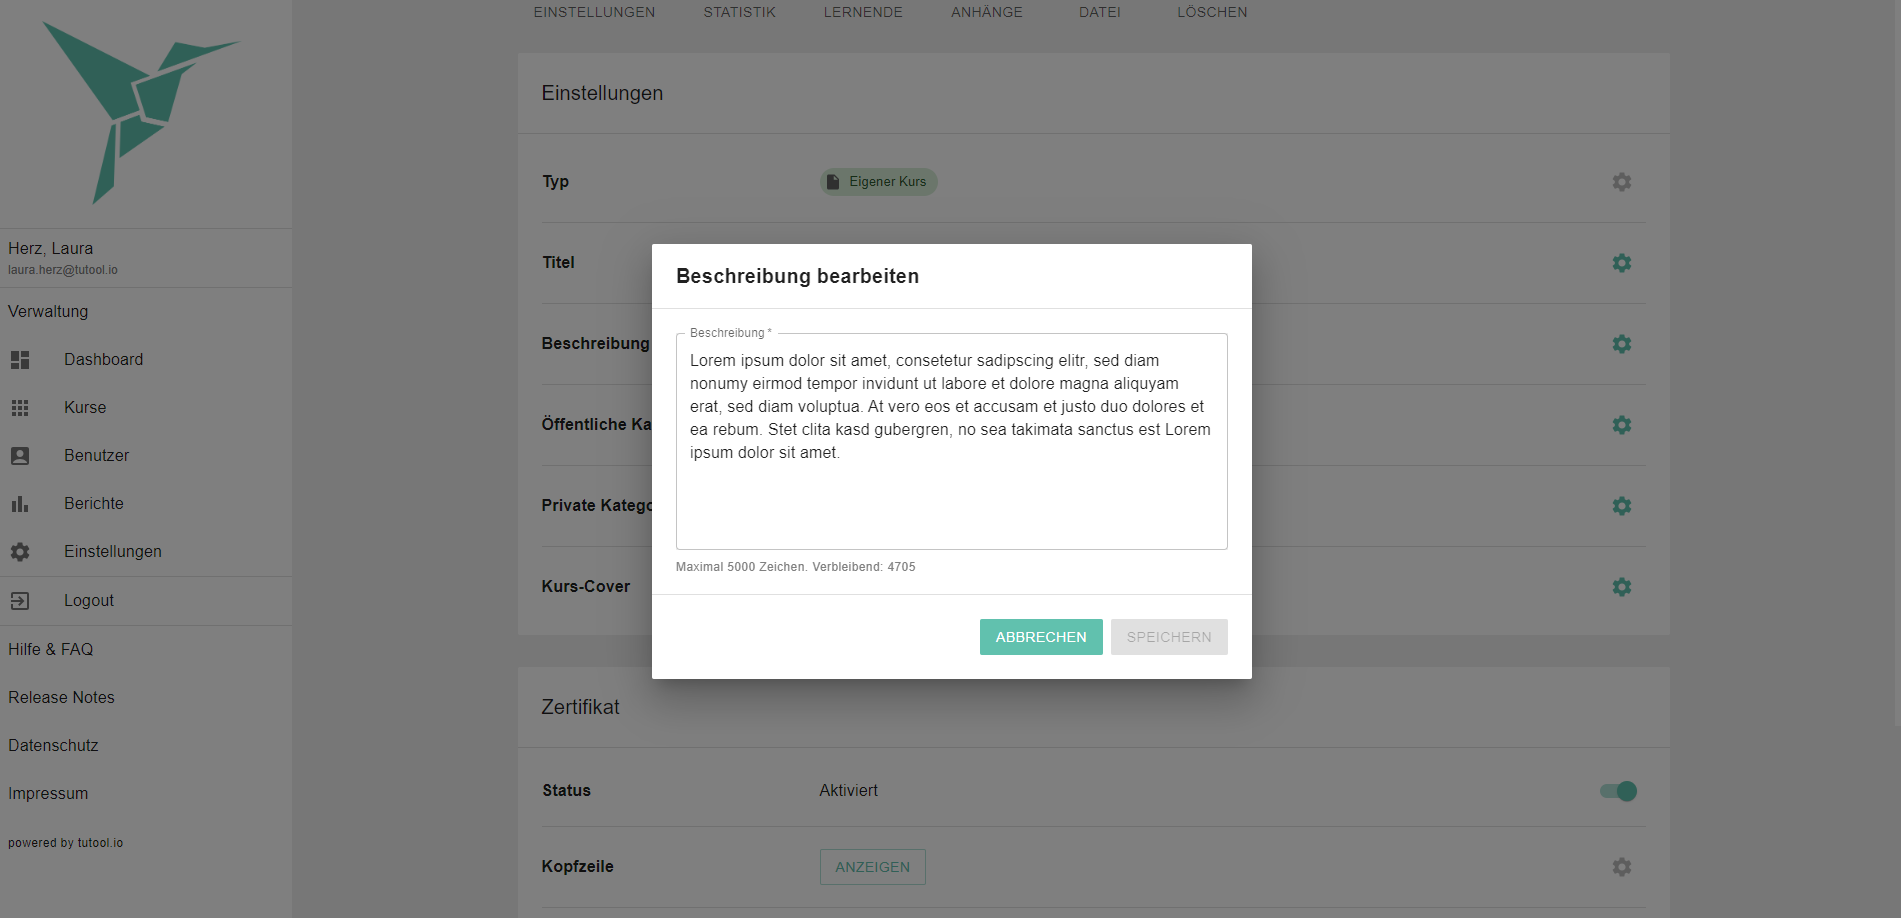The image size is (1901, 918).
Task: Click the gear icon for Beschreibung row
Action: point(1621,344)
